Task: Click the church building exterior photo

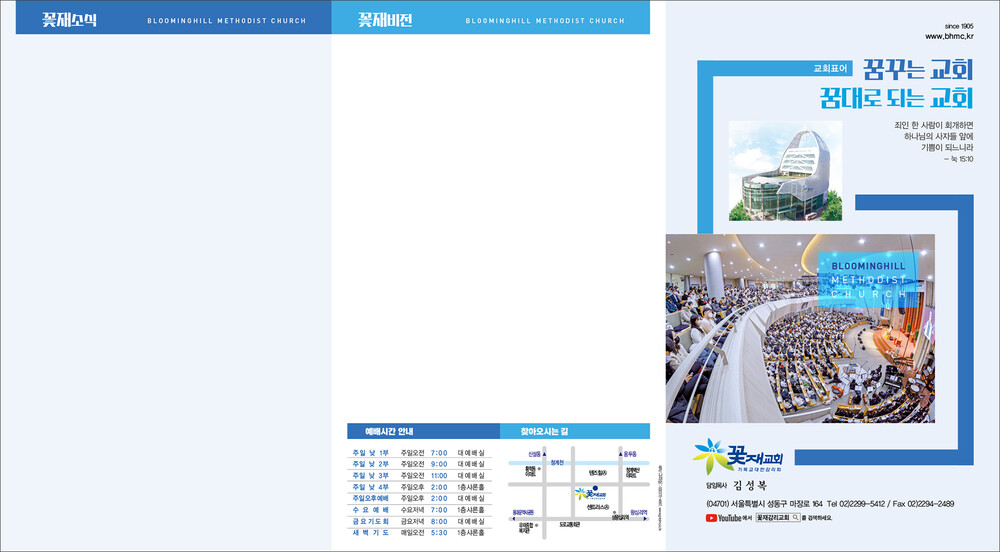Action: [784, 171]
